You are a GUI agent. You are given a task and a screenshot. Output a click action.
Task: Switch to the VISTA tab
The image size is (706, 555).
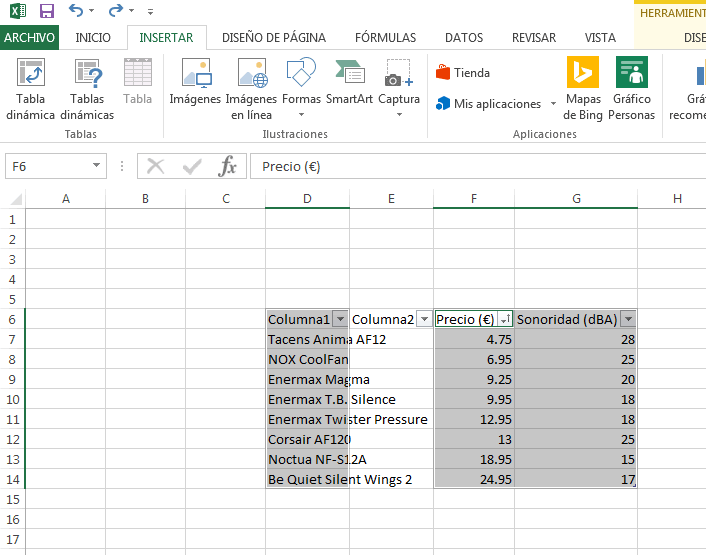click(x=600, y=37)
